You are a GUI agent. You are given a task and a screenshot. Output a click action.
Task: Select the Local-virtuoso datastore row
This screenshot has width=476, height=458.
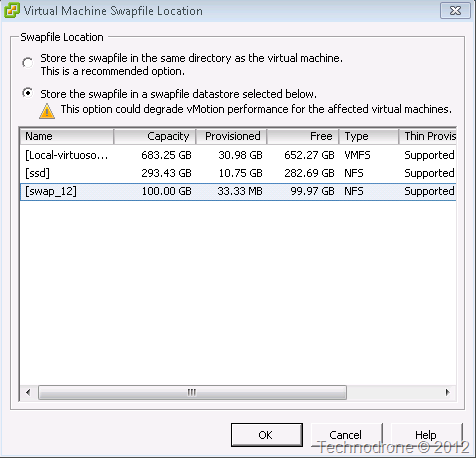(x=238, y=155)
